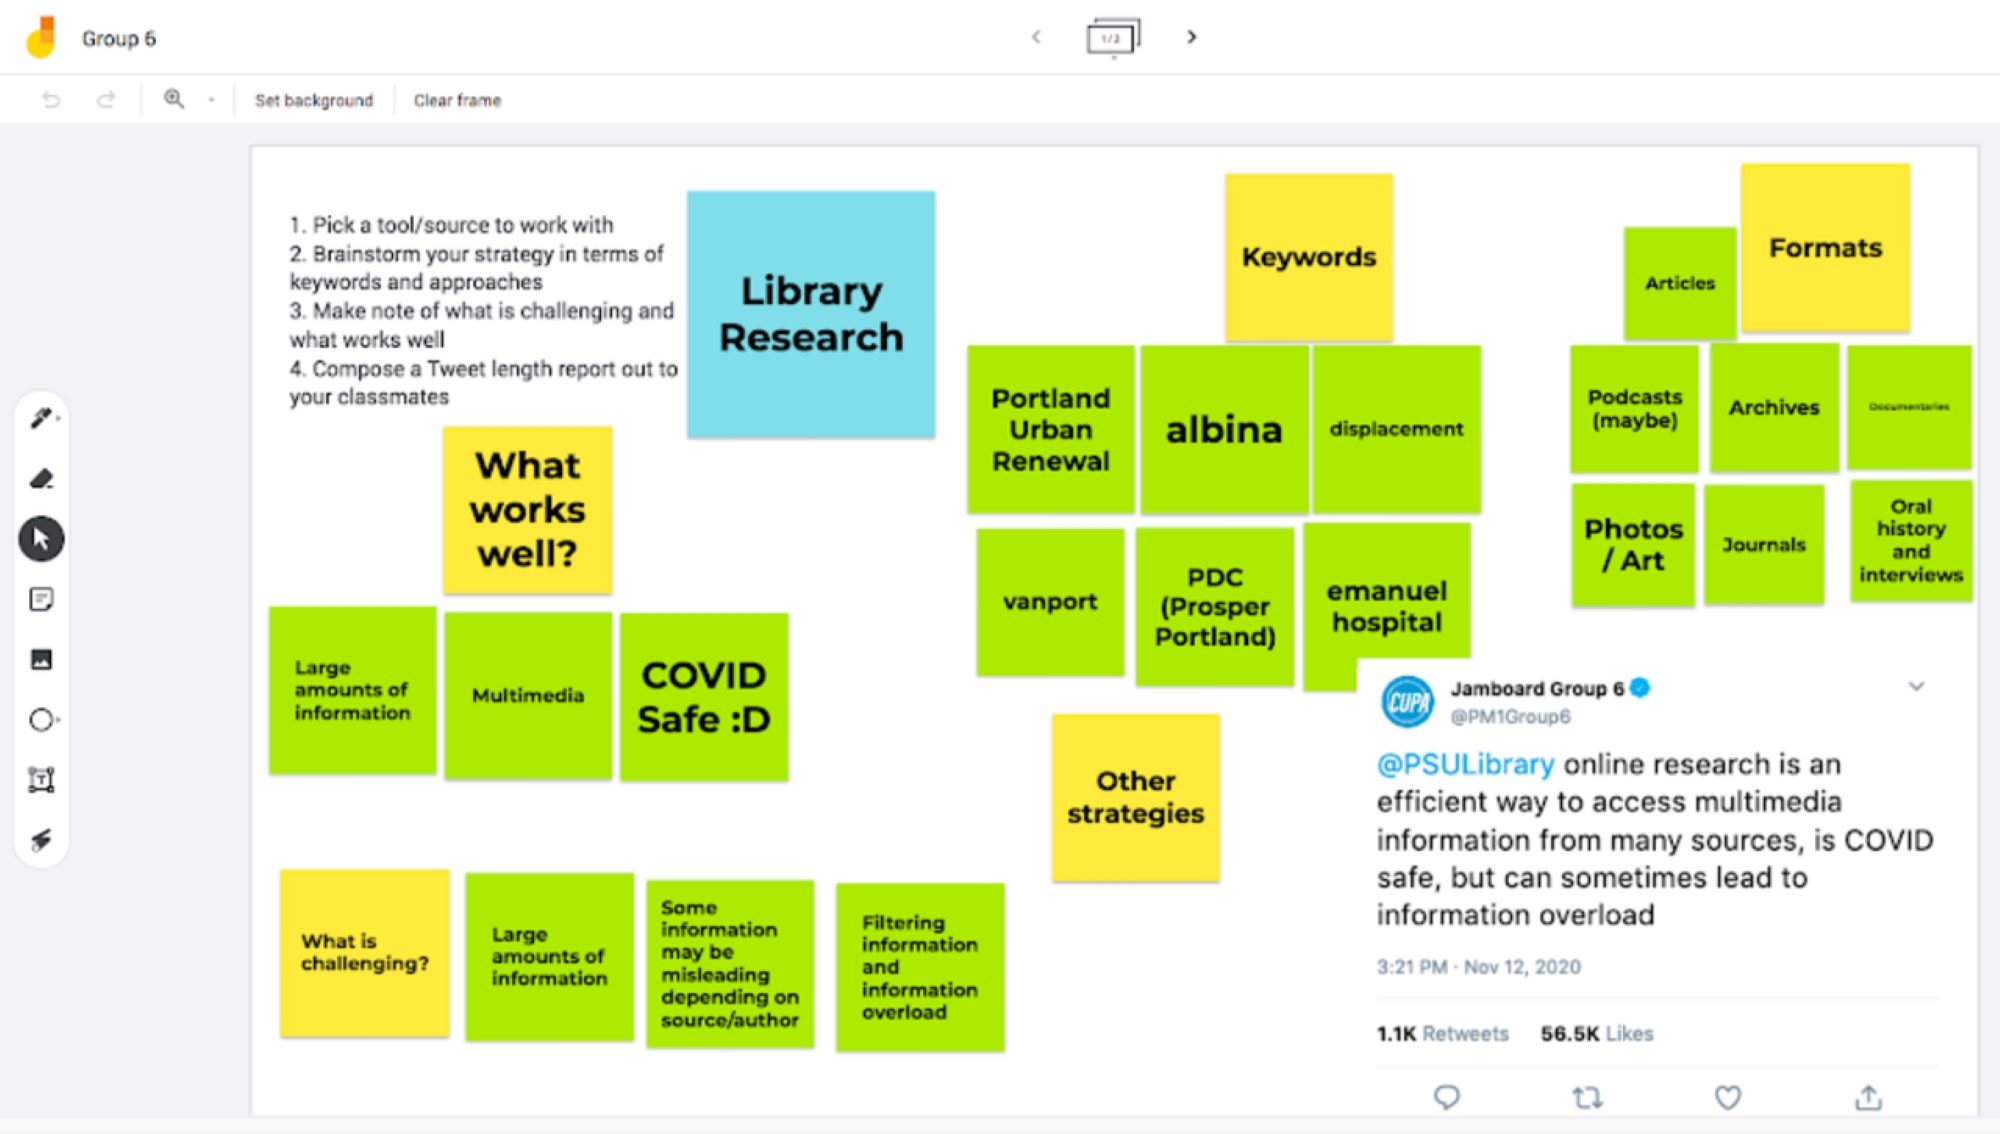Click the yellow Keywords sticky note

pos(1308,257)
